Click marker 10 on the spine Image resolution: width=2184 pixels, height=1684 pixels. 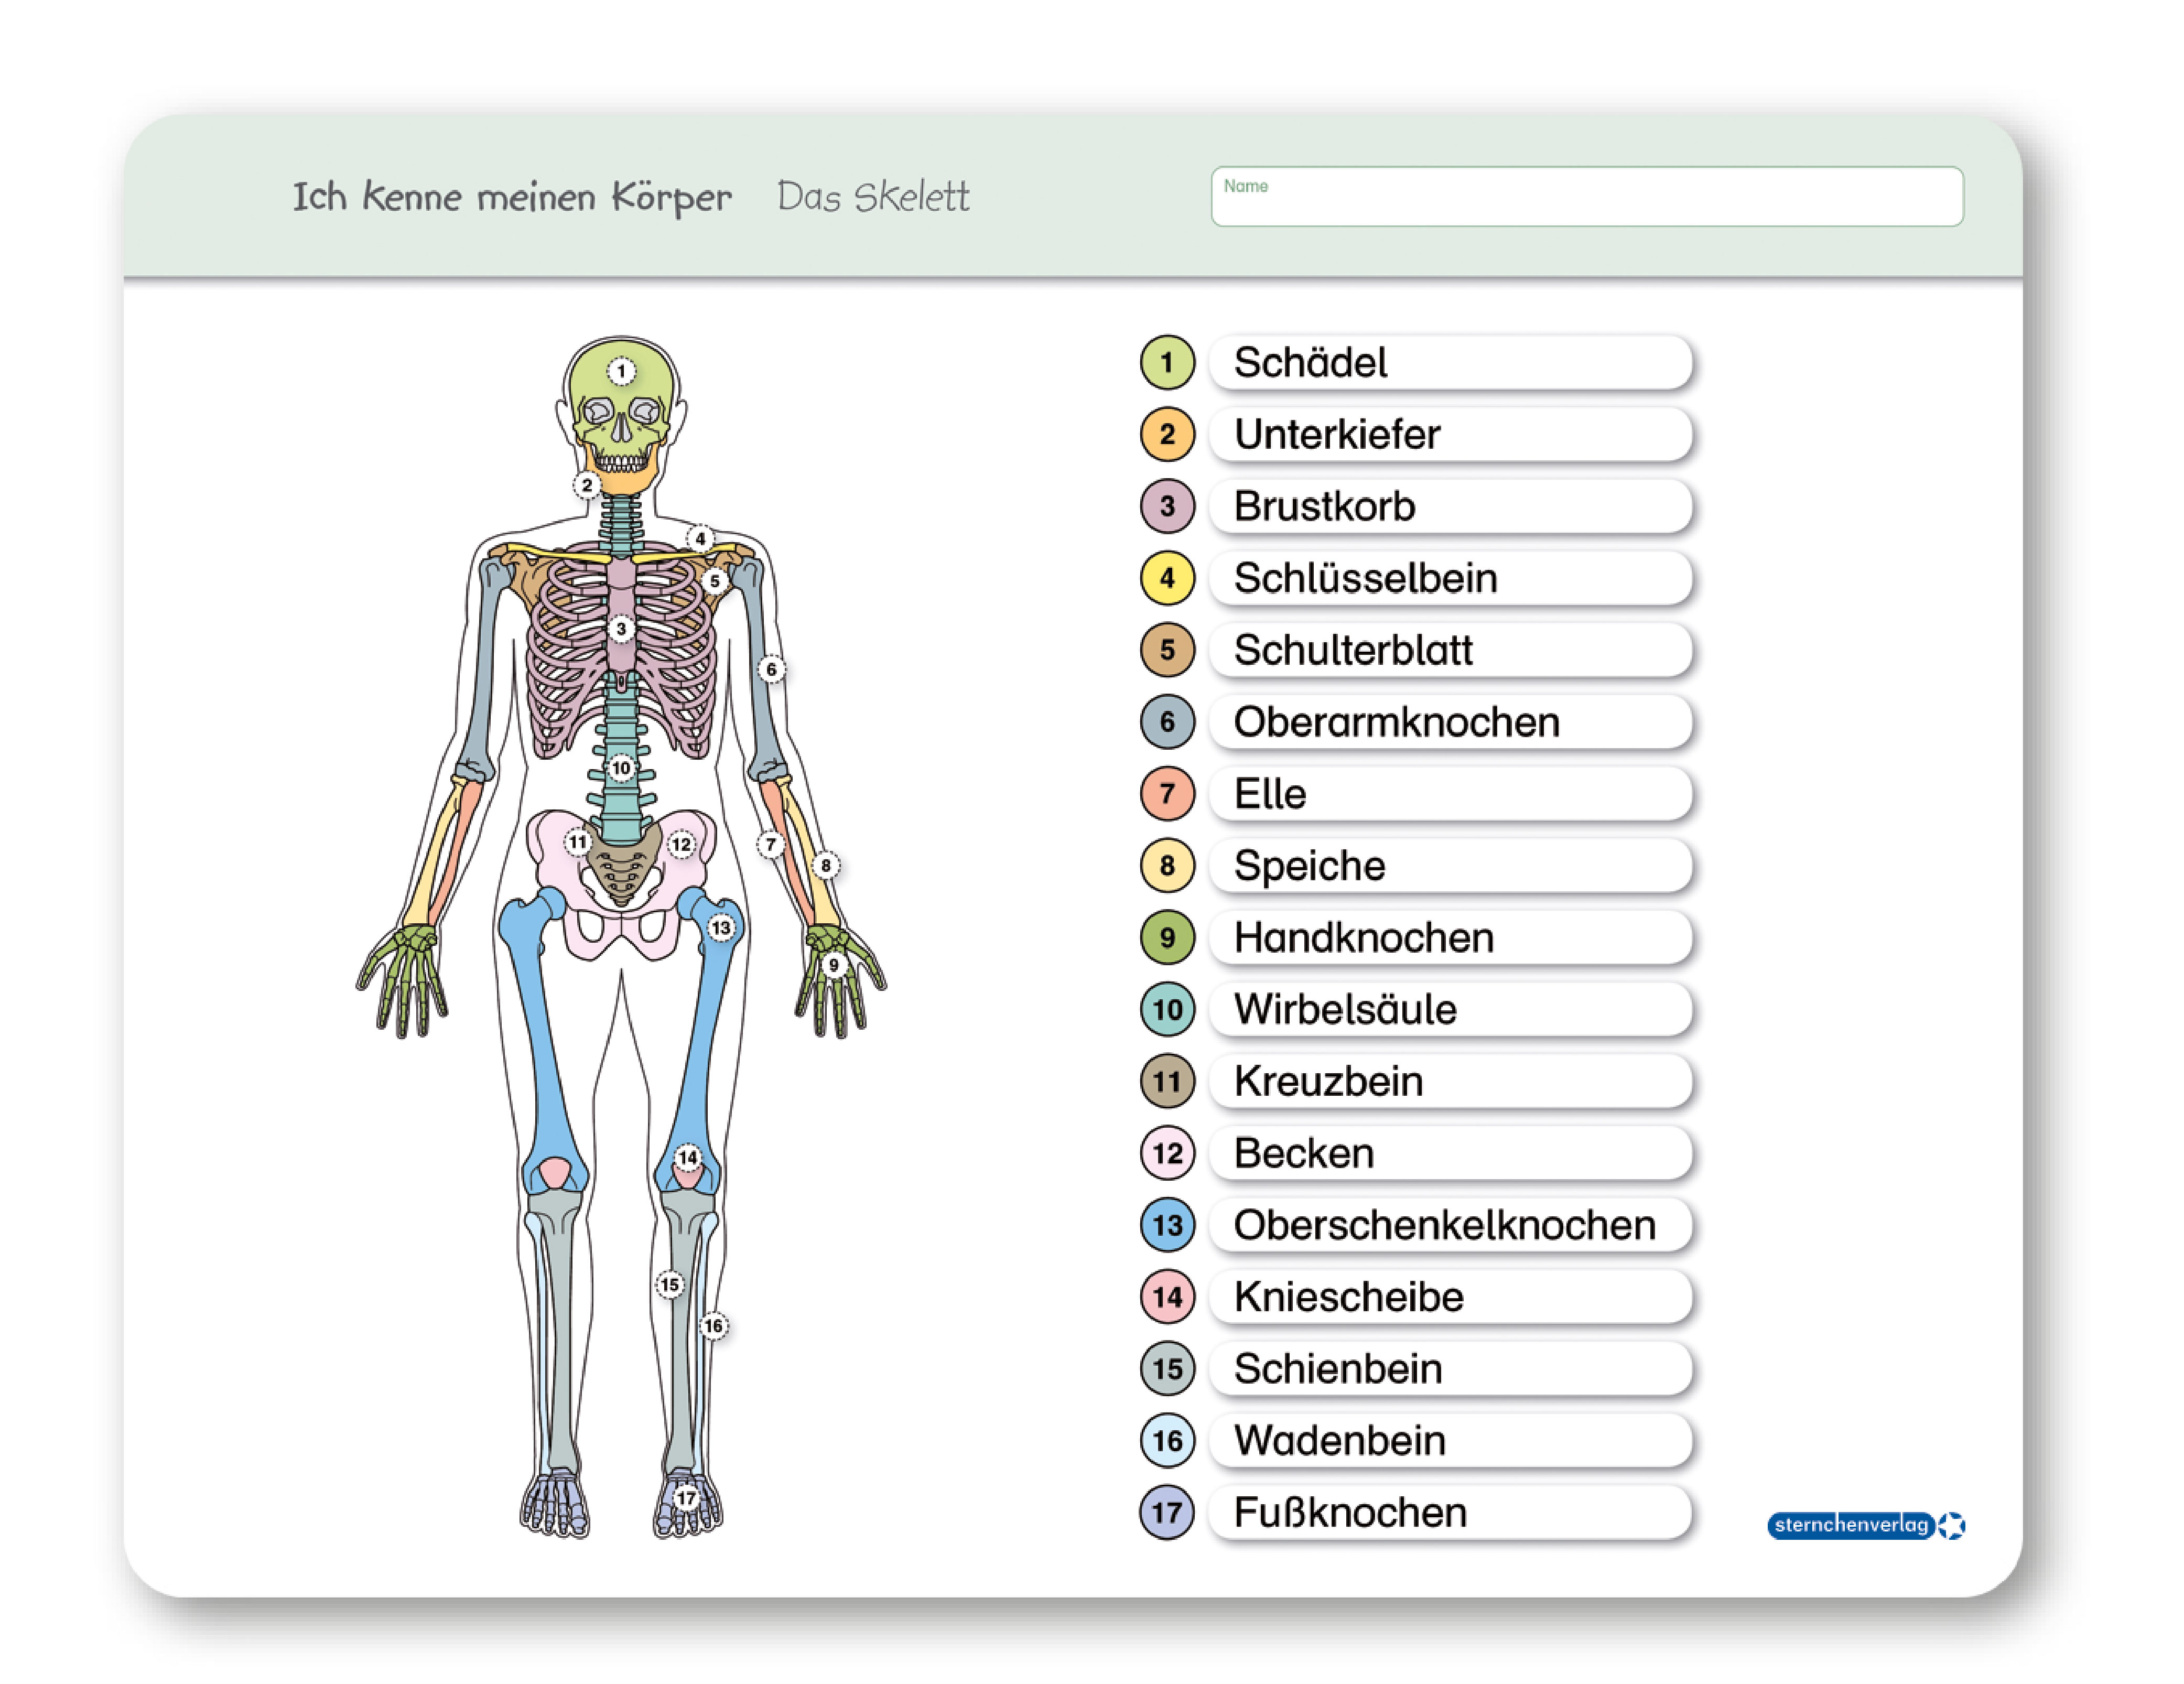coord(621,767)
